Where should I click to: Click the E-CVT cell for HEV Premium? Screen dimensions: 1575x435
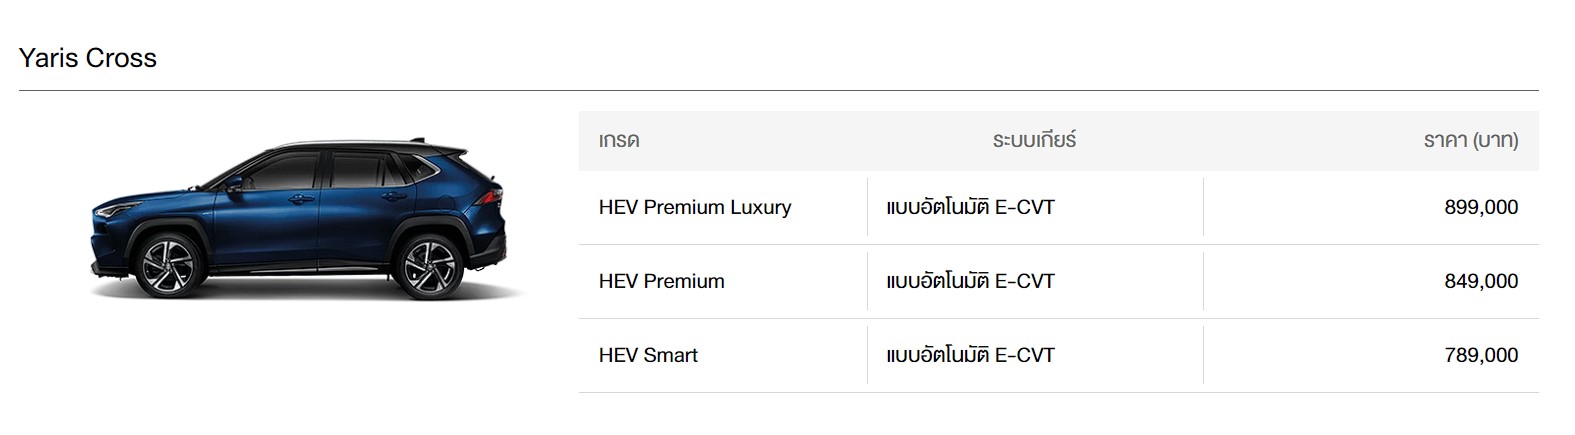click(970, 282)
